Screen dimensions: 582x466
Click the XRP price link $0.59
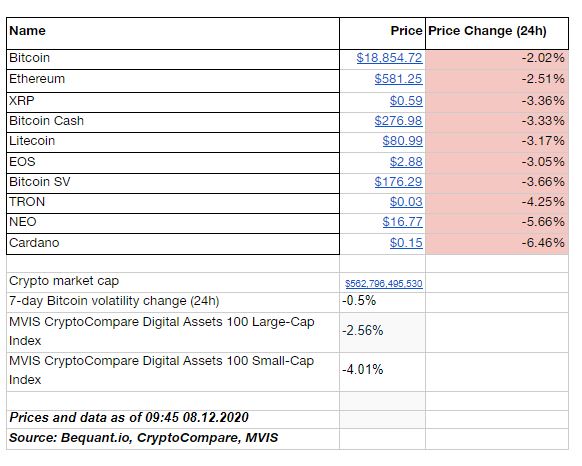406,101
